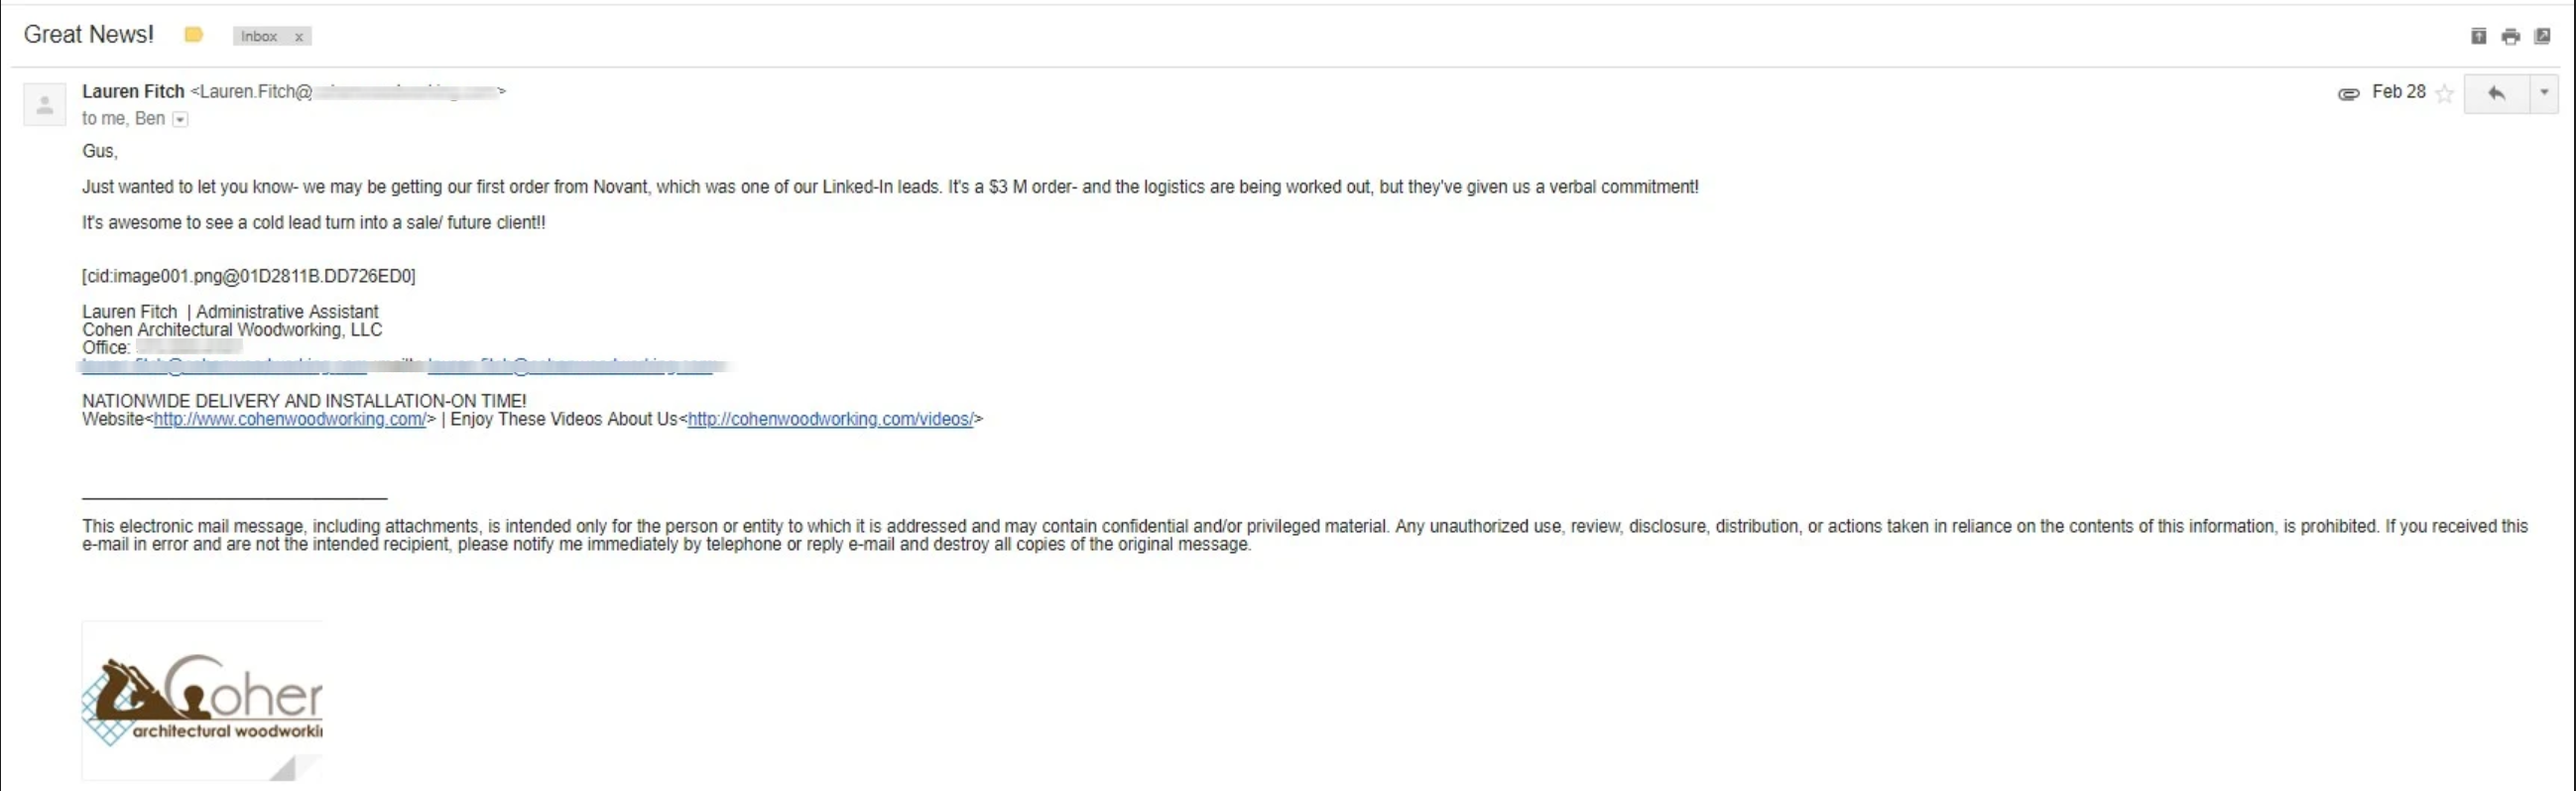
Task: Expand all messages in the conversation
Action: coord(2478,37)
